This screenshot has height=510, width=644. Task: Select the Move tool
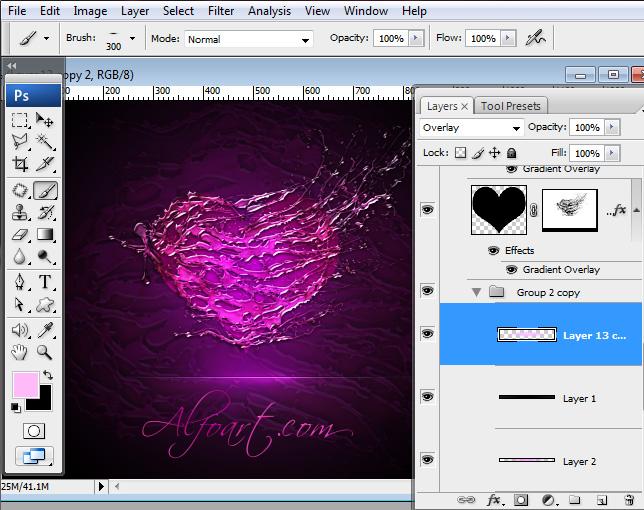click(x=44, y=120)
